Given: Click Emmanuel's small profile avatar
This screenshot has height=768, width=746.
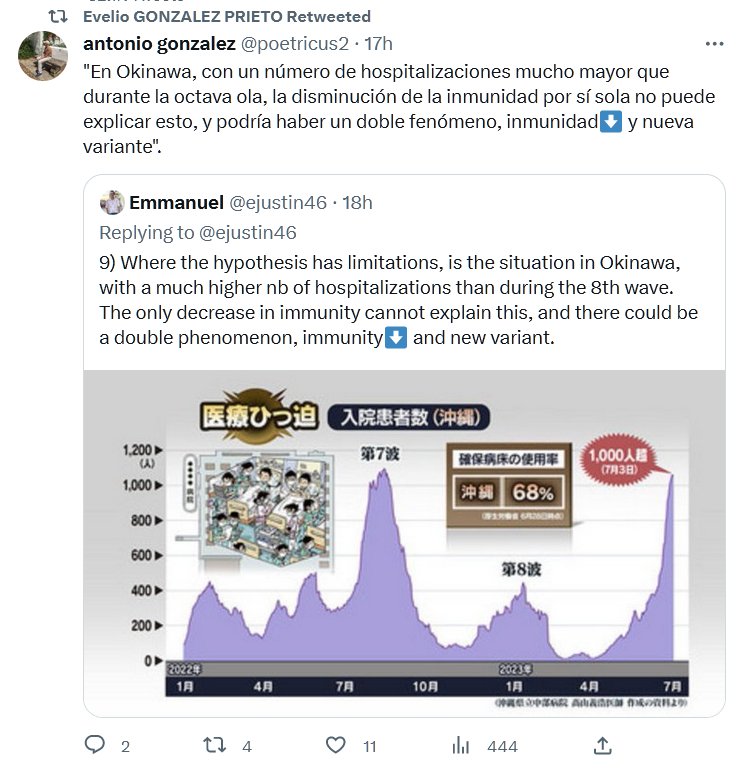Looking at the screenshot, I should 112,203.
